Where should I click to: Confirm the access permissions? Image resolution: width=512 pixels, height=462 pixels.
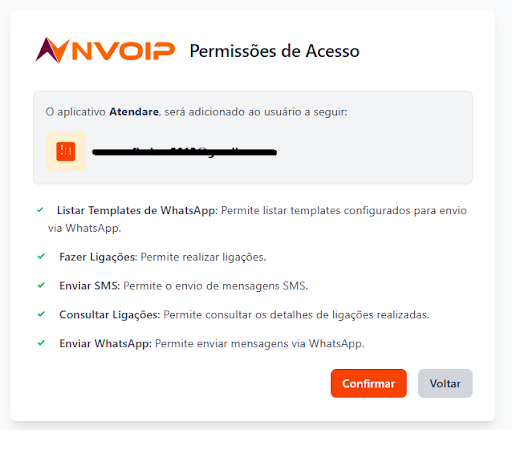(x=369, y=383)
